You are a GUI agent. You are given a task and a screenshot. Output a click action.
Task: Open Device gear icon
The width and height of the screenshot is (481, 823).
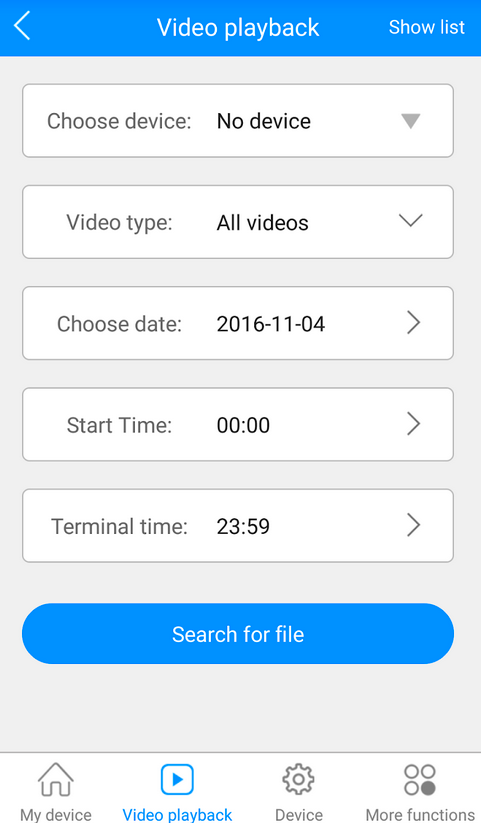pos(298,779)
